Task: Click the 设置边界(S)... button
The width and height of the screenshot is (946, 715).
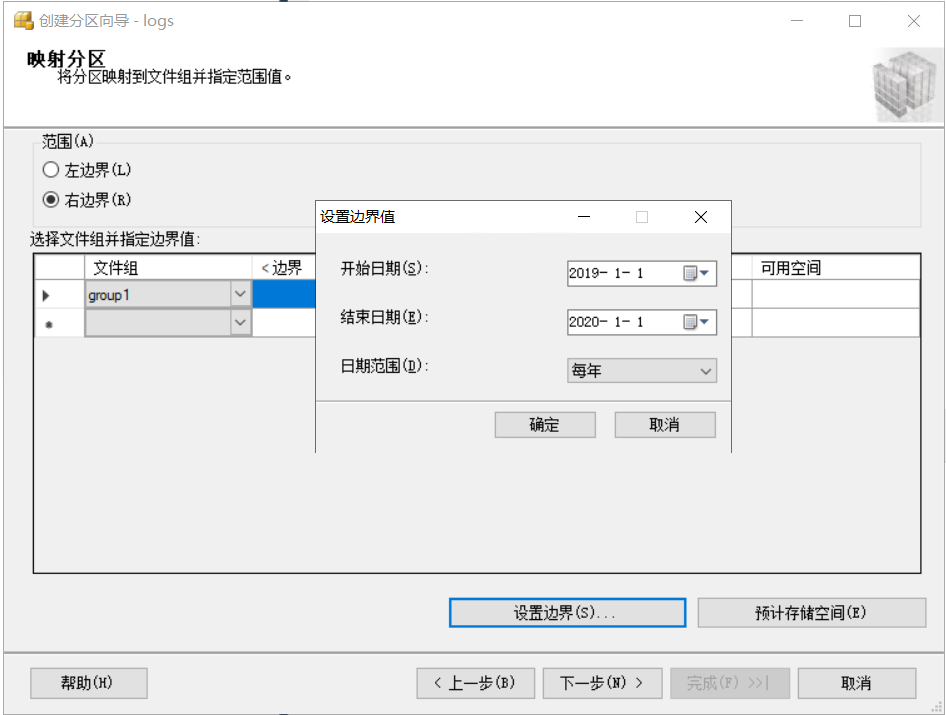Action: [567, 613]
